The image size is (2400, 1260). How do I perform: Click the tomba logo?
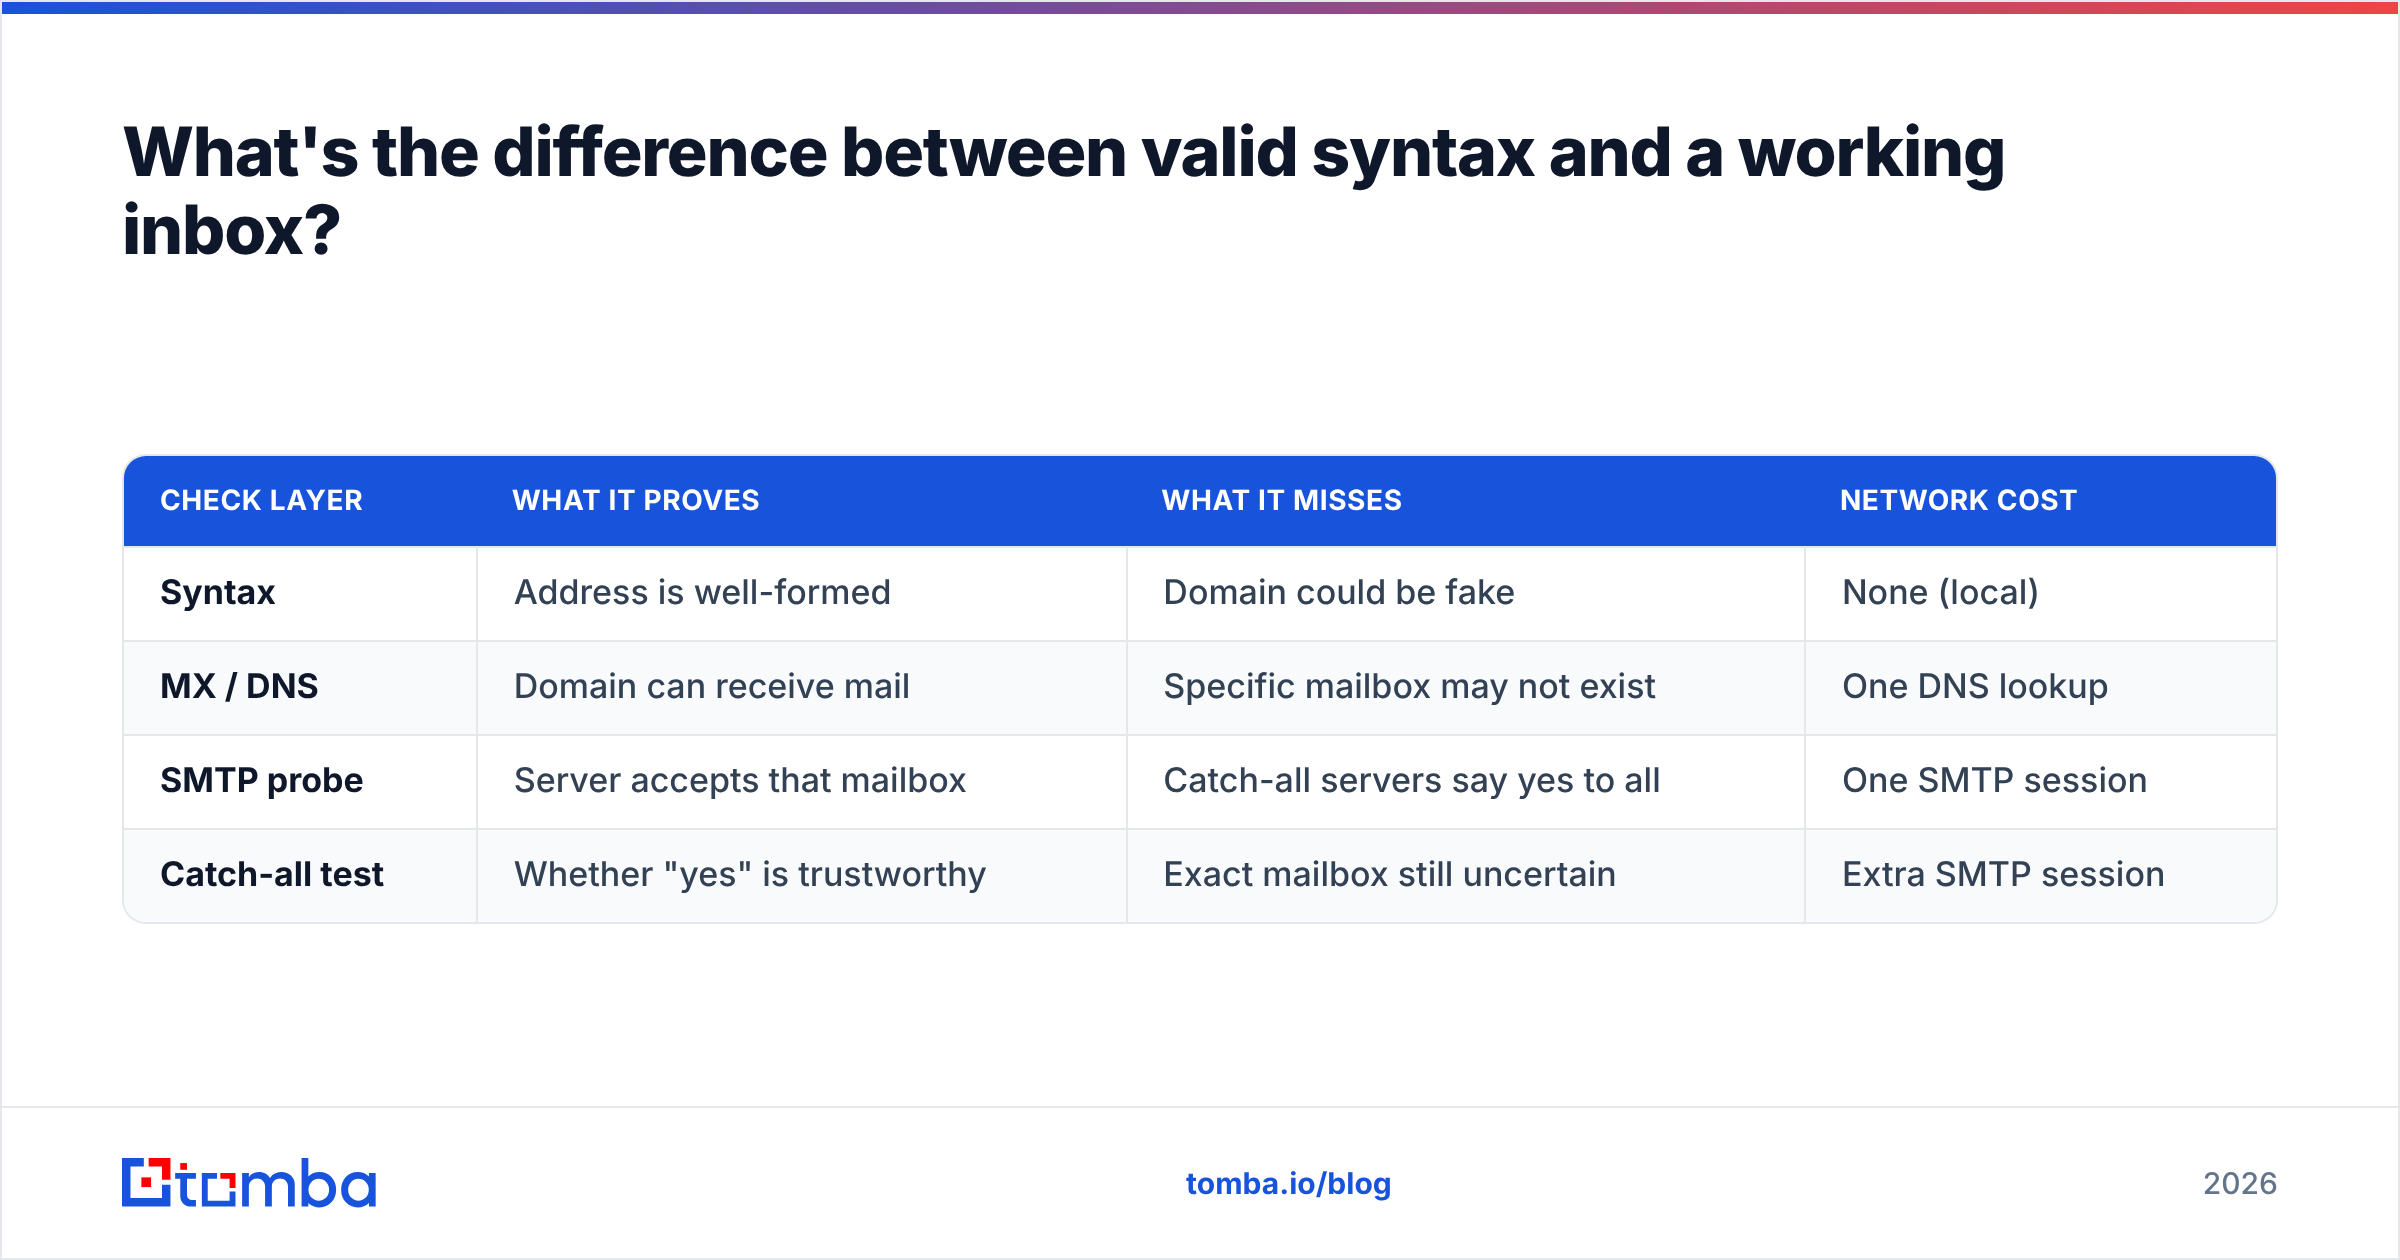click(x=249, y=1183)
